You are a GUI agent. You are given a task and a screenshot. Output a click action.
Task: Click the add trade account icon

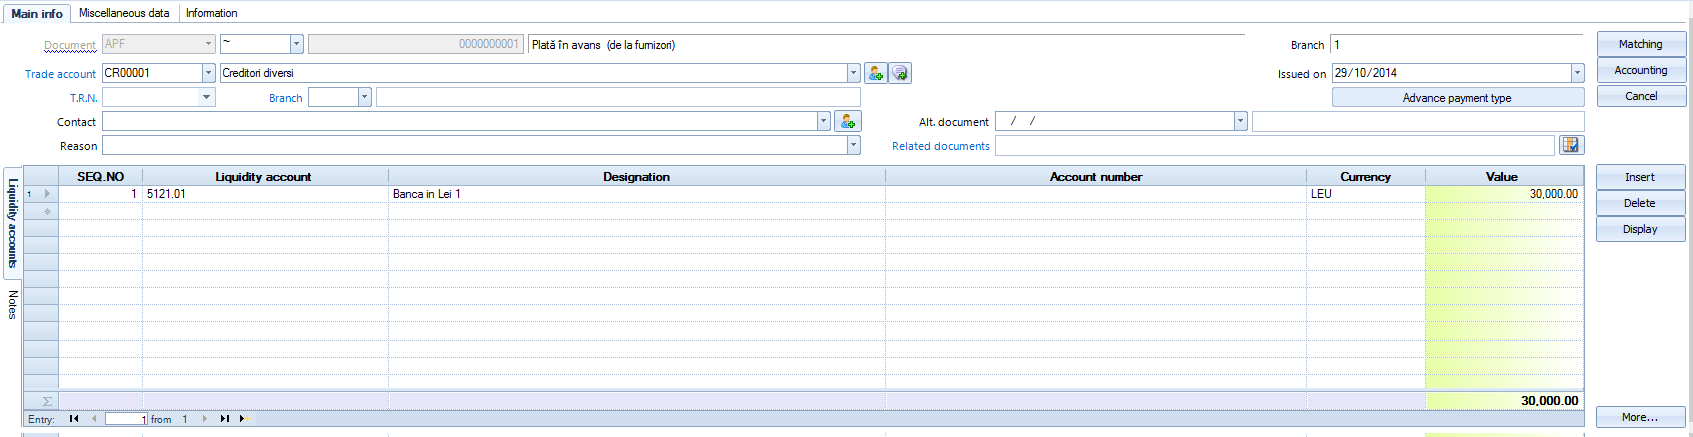[x=876, y=73]
